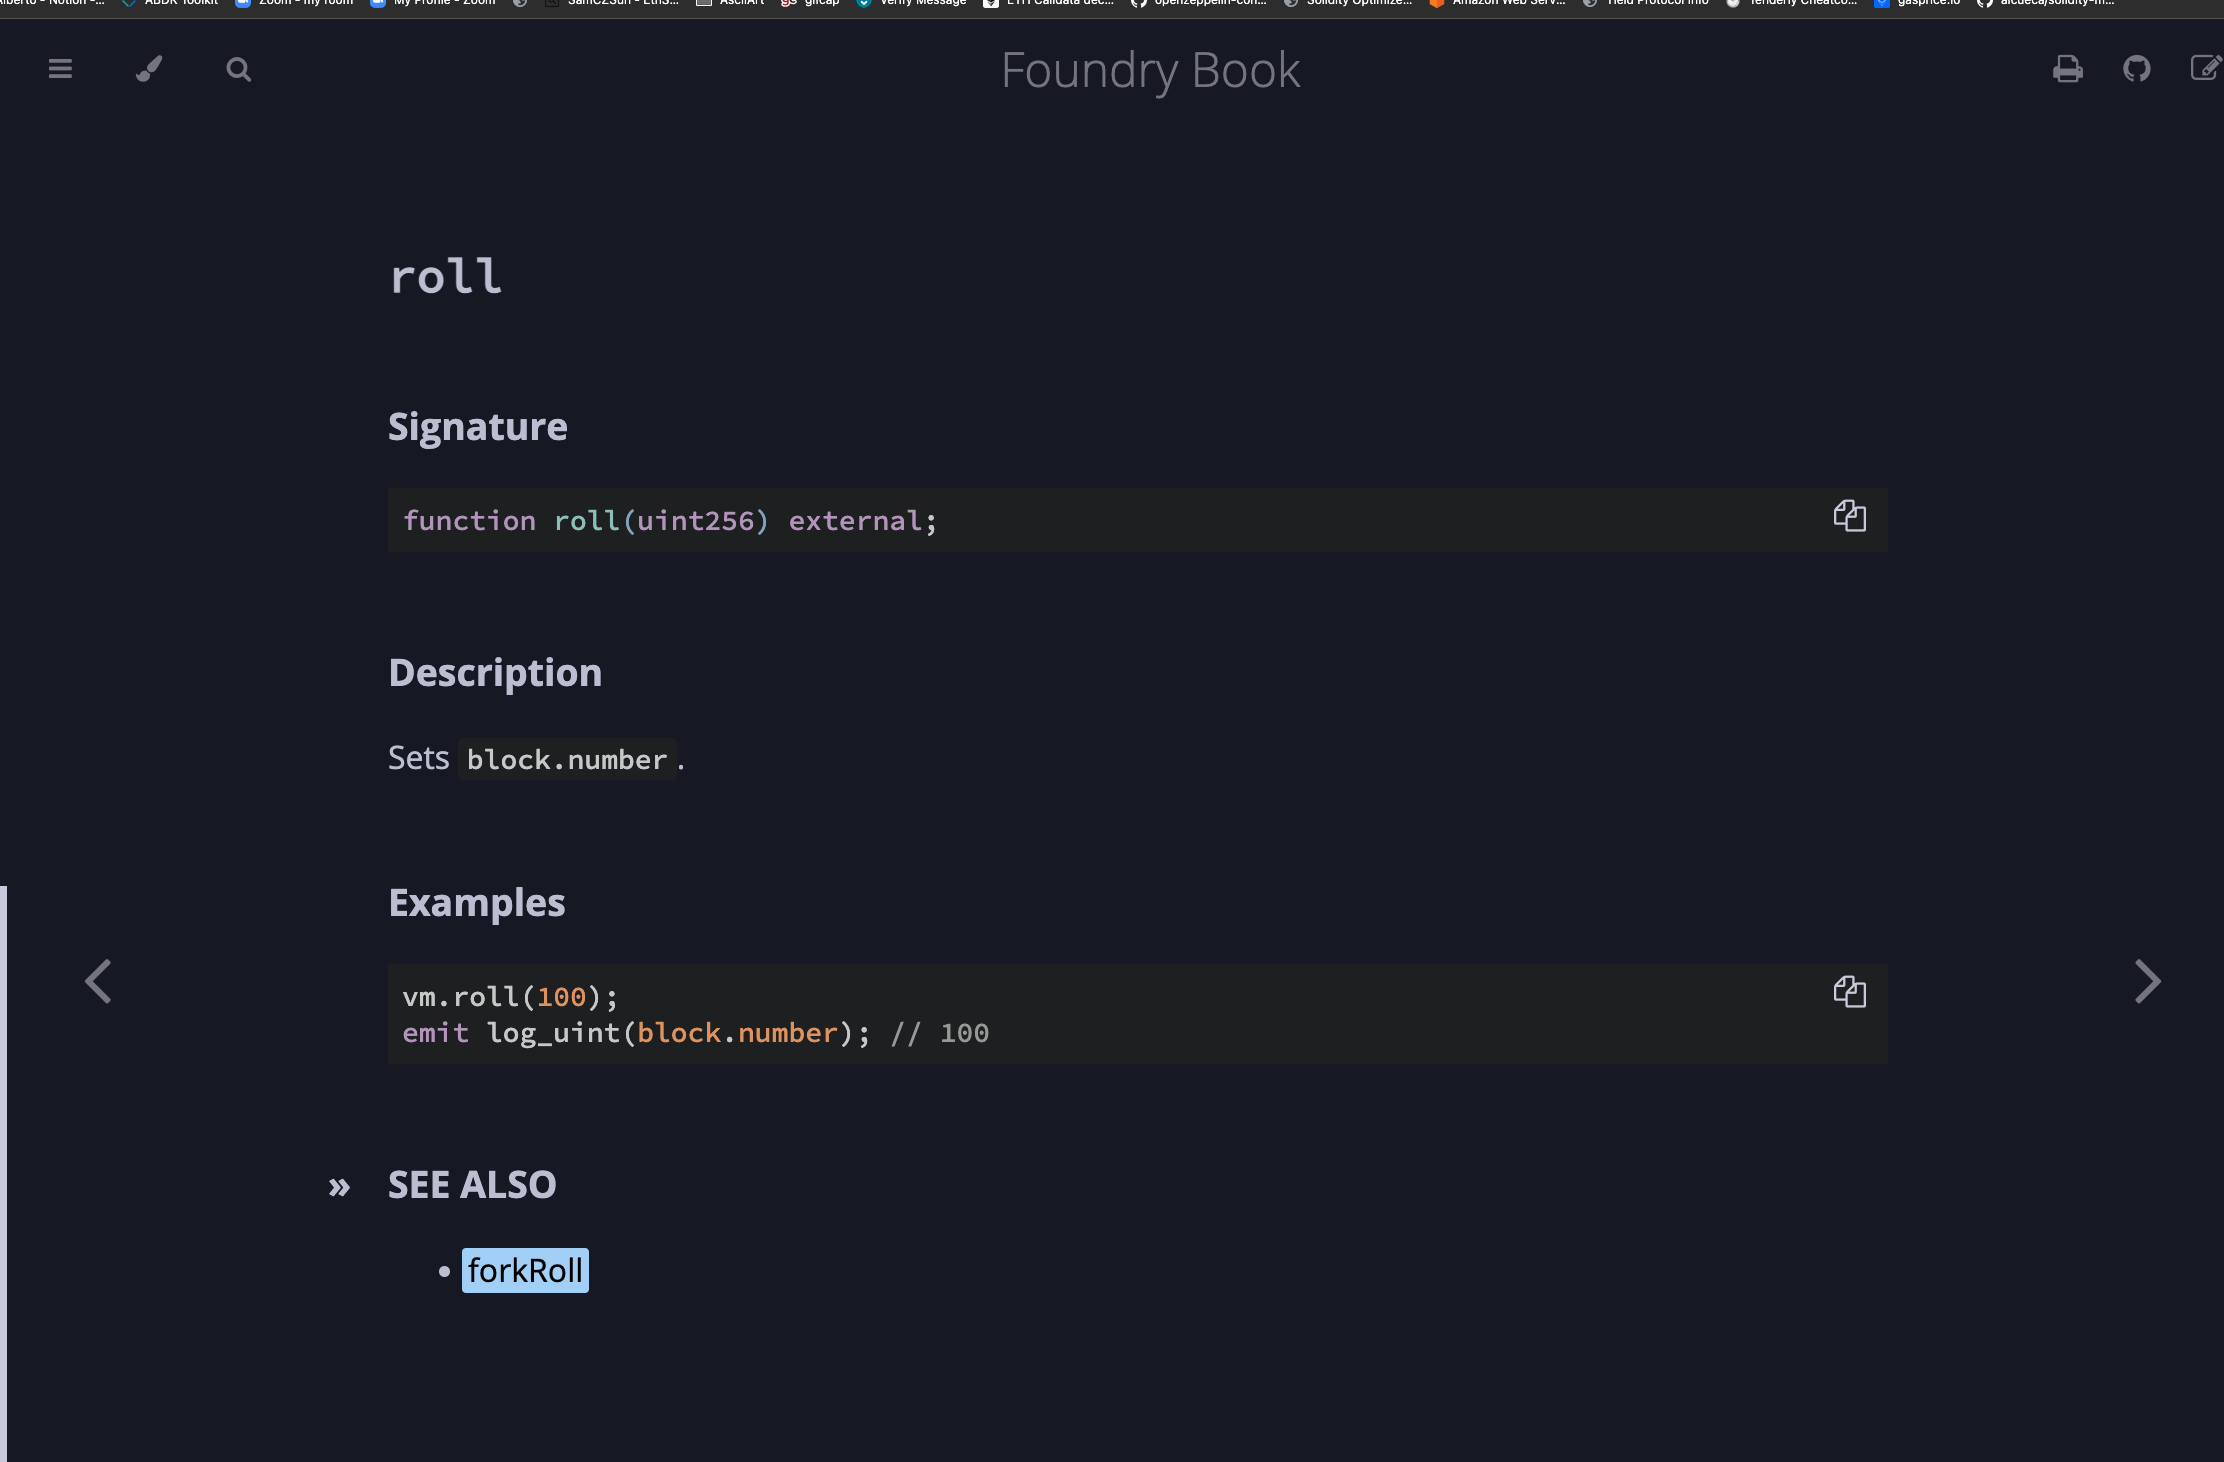This screenshot has height=1462, width=2224.
Task: Copy the roll function signature code
Action: coord(1849,516)
